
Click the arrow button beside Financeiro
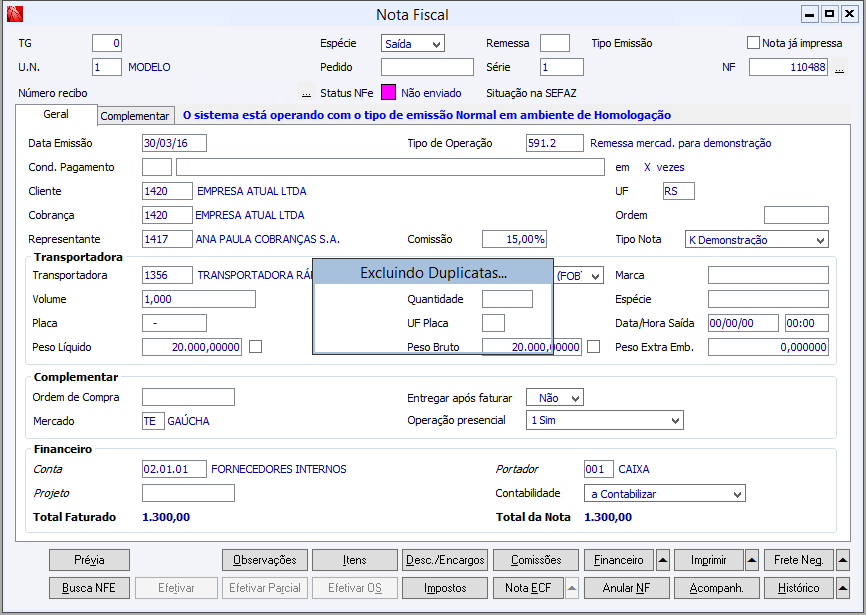pyautogui.click(x=663, y=560)
